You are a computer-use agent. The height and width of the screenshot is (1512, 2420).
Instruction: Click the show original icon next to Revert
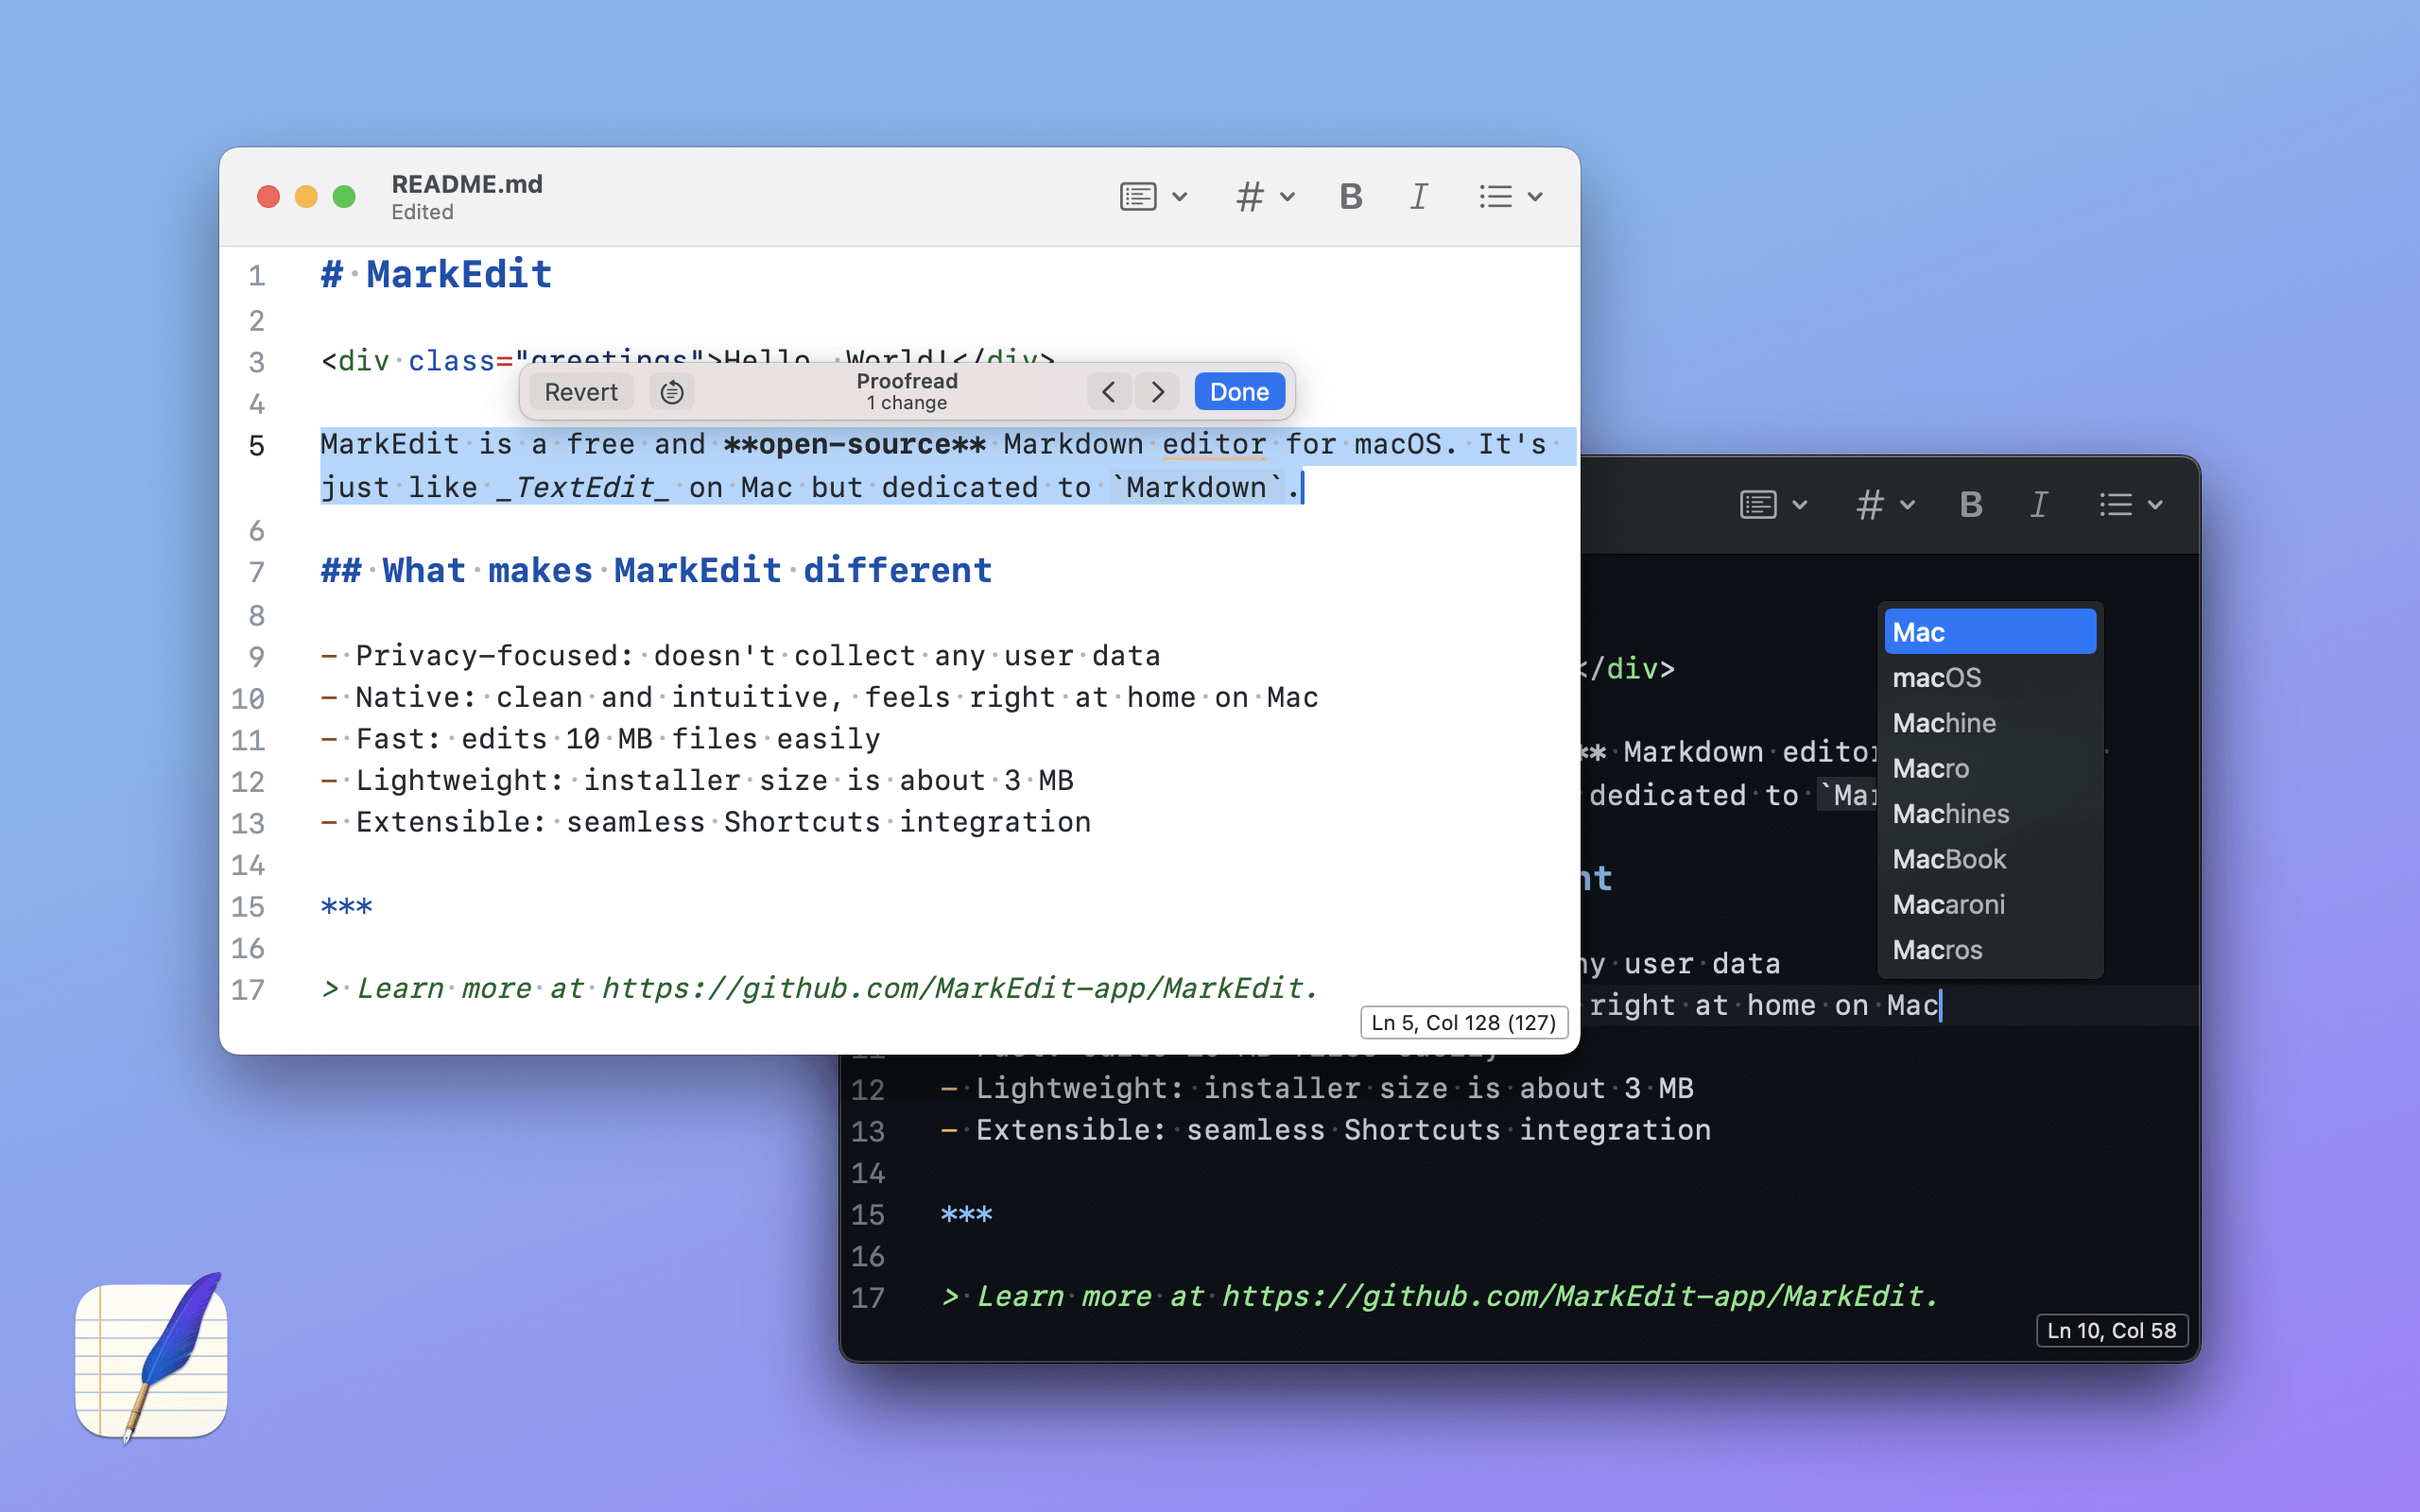672,392
